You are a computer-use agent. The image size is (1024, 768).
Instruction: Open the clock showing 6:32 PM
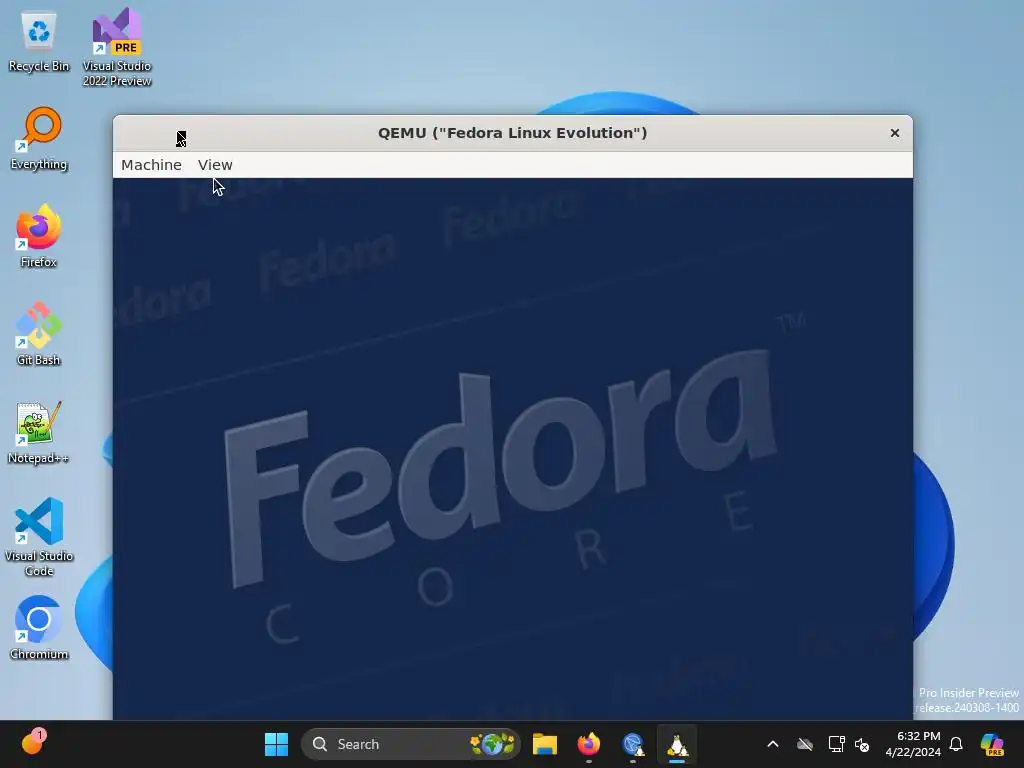tap(913, 744)
